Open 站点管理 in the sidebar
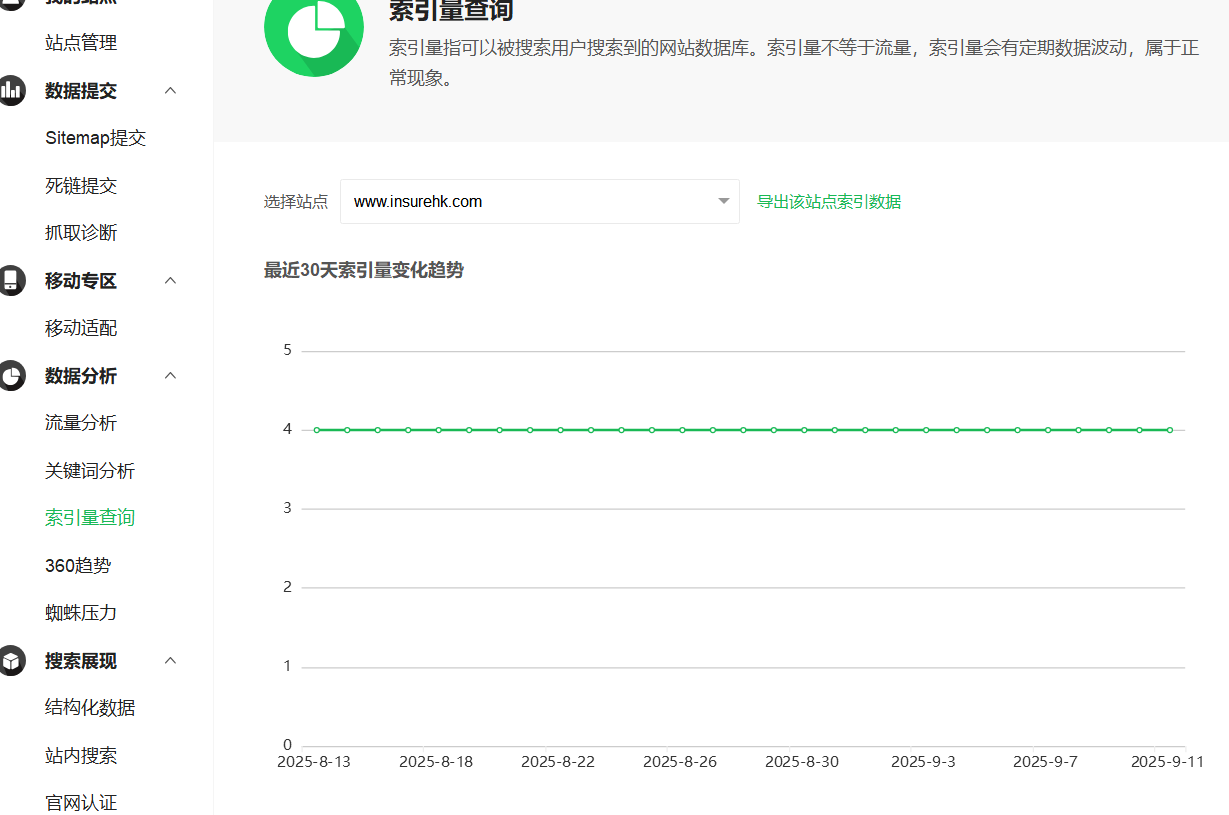Image resolution: width=1229 pixels, height=815 pixels. point(81,43)
